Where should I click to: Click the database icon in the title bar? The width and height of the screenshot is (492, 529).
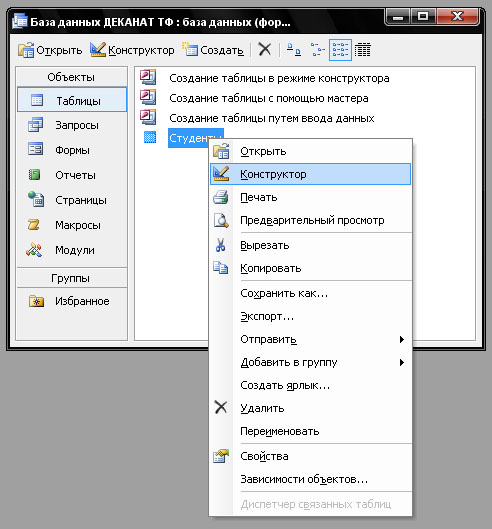pos(20,21)
